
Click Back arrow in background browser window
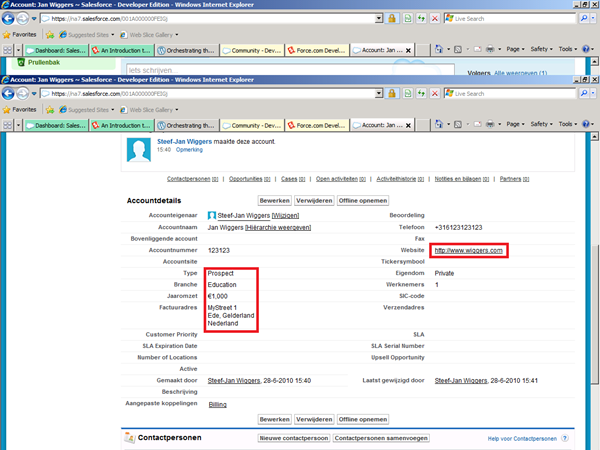[8, 19]
